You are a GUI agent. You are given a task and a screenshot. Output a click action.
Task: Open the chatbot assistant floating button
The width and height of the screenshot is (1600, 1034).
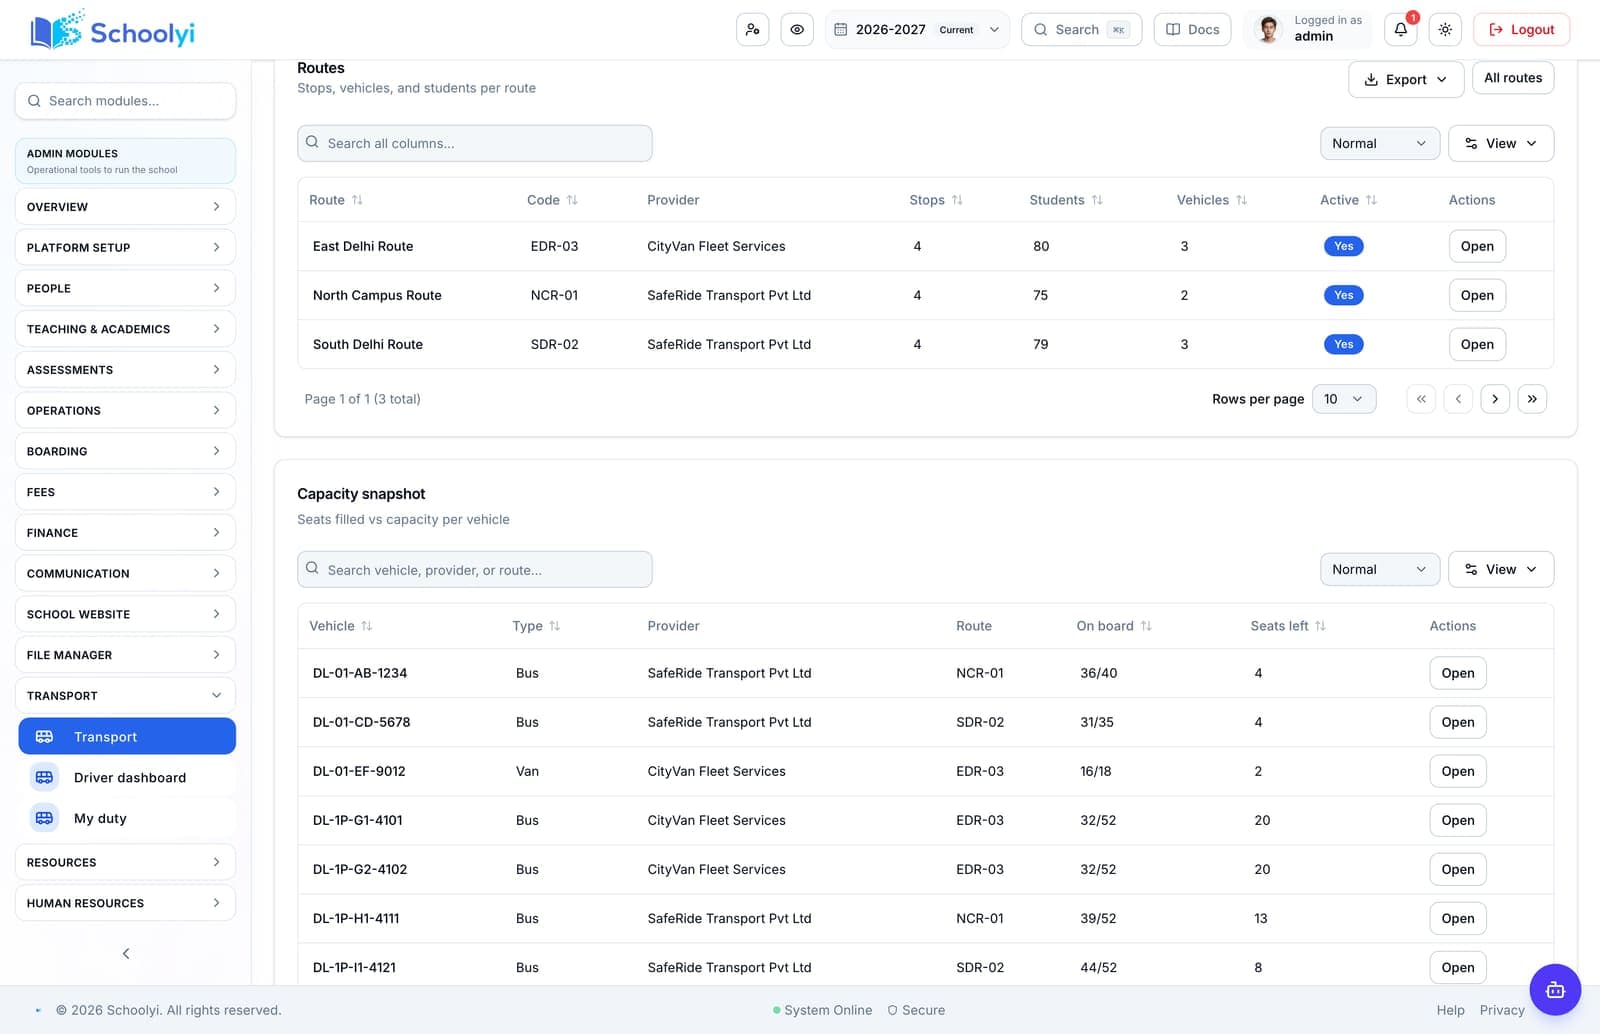pyautogui.click(x=1555, y=990)
